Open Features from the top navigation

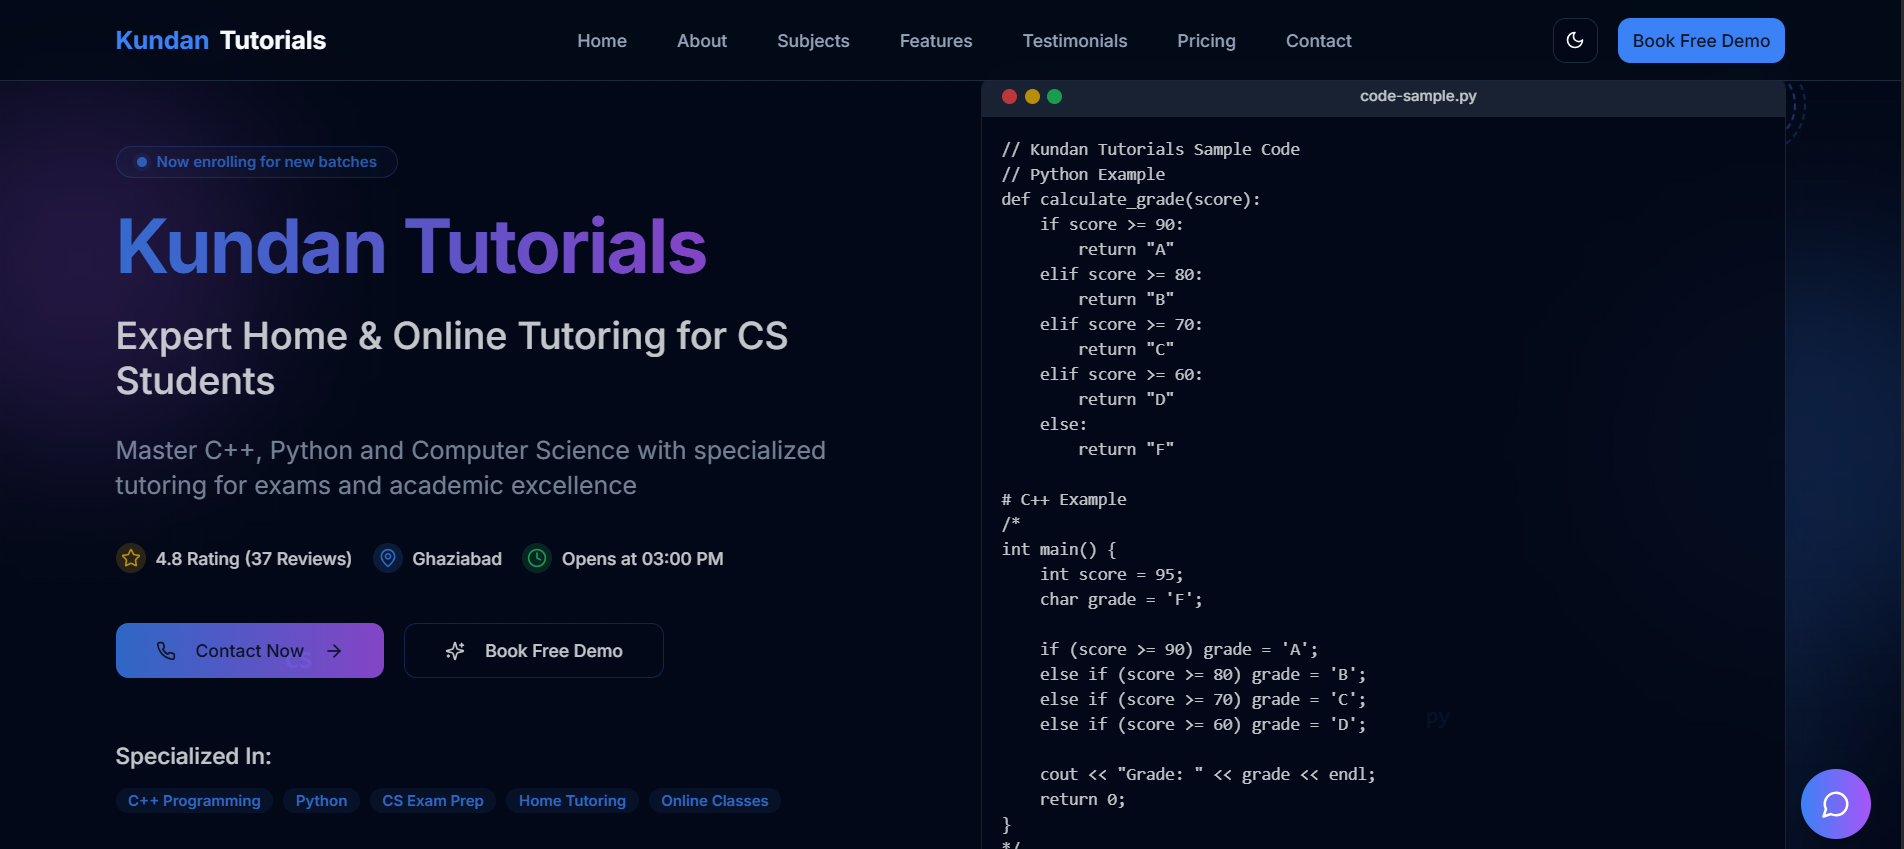tap(936, 41)
